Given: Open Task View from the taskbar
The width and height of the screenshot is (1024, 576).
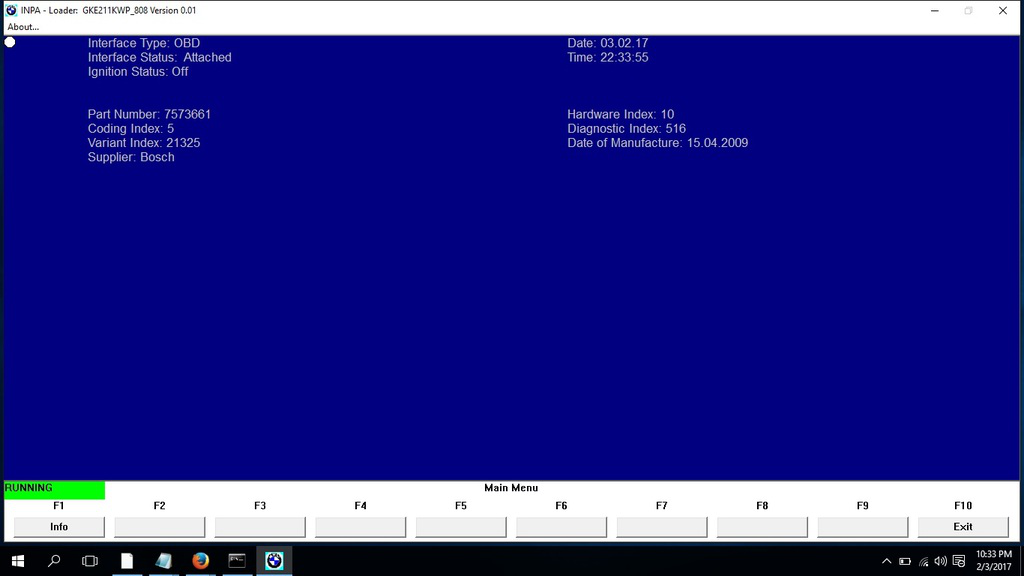Looking at the screenshot, I should tap(90, 561).
